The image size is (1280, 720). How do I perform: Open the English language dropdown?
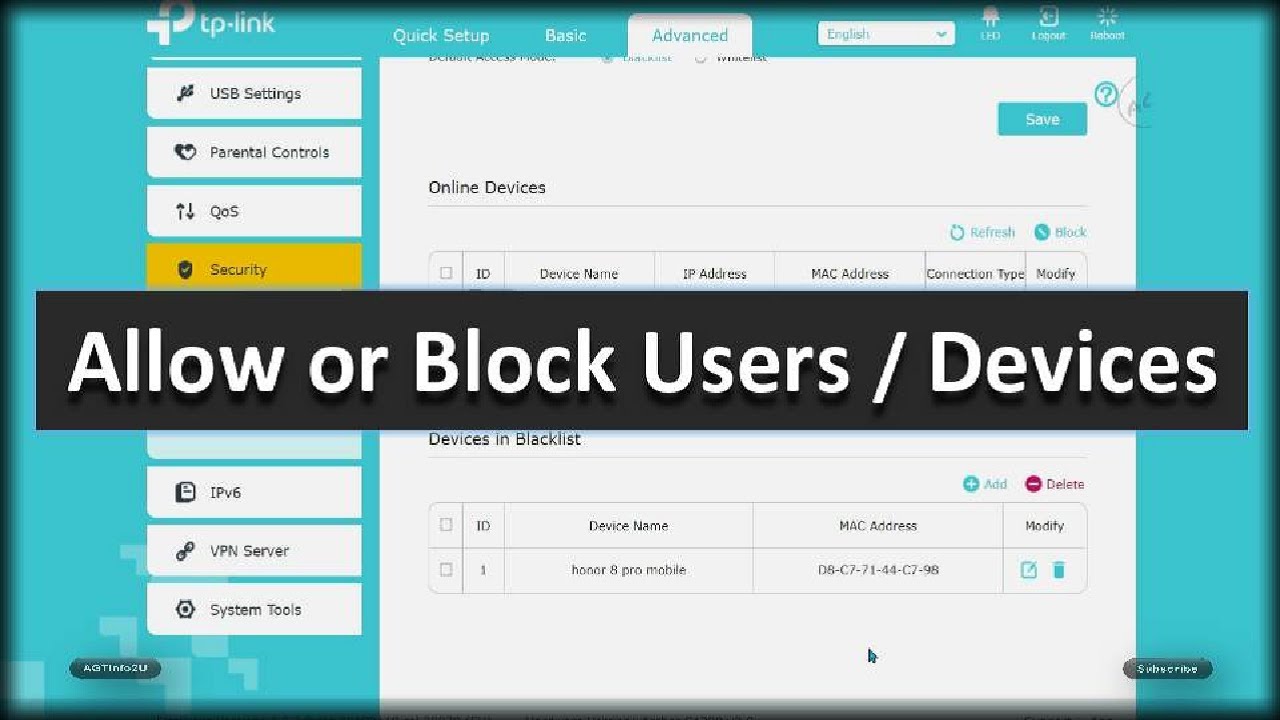point(886,34)
